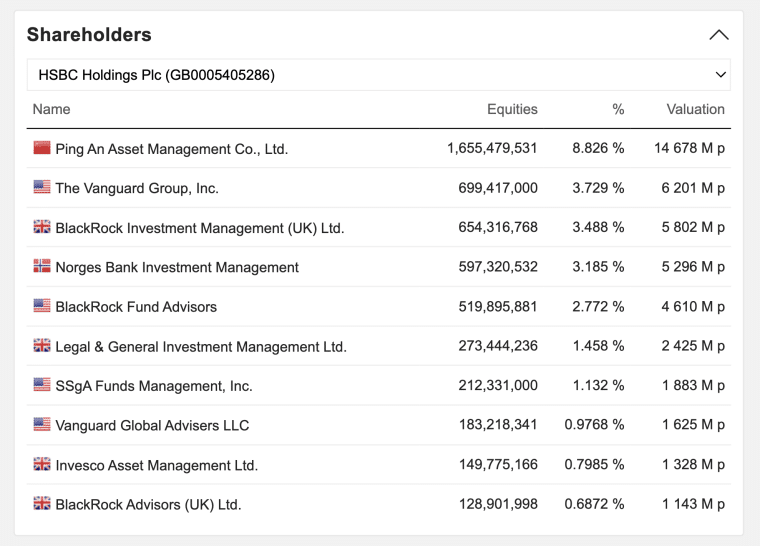Open the HSBC Holdings Plc security dropdown
The image size is (760, 546).
(379, 75)
